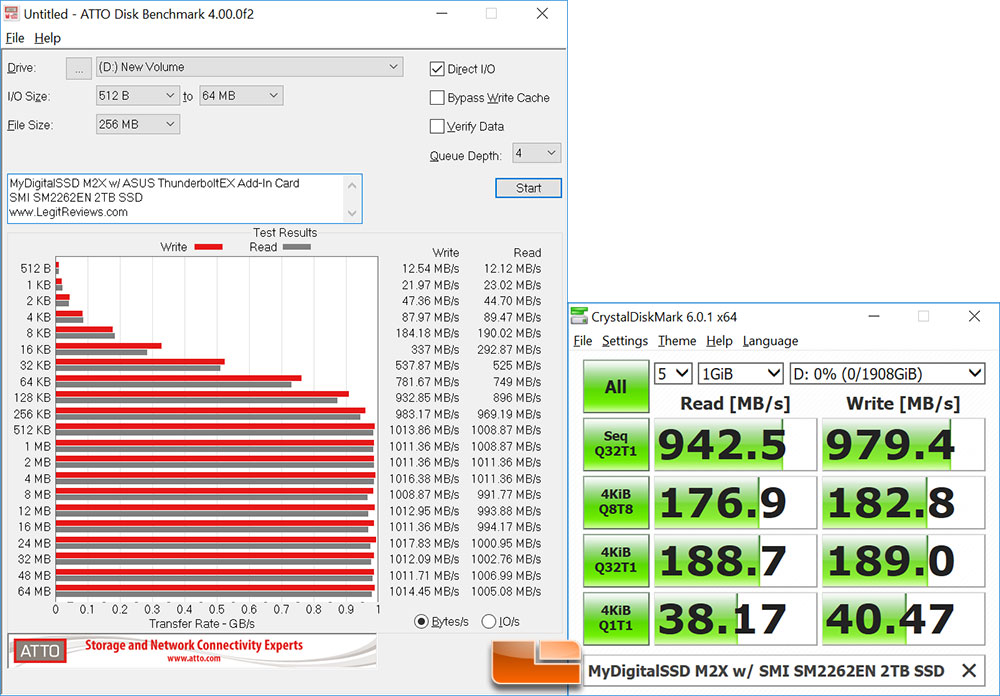The height and width of the screenshot is (696, 1000).
Task: Select the Bytes/s radio button
Action: pyautogui.click(x=421, y=621)
